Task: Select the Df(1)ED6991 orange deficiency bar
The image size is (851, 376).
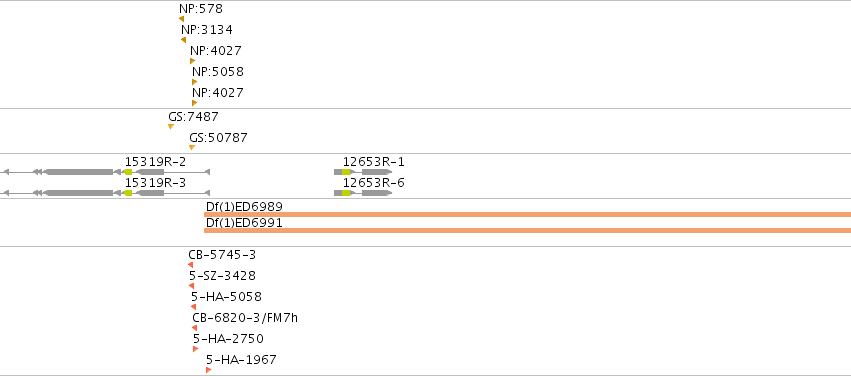Action: point(528,231)
